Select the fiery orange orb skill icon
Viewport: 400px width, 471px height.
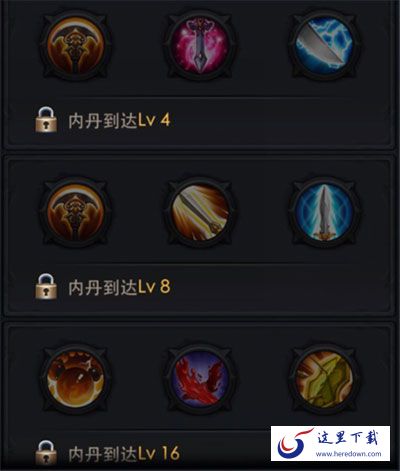[x=76, y=379]
